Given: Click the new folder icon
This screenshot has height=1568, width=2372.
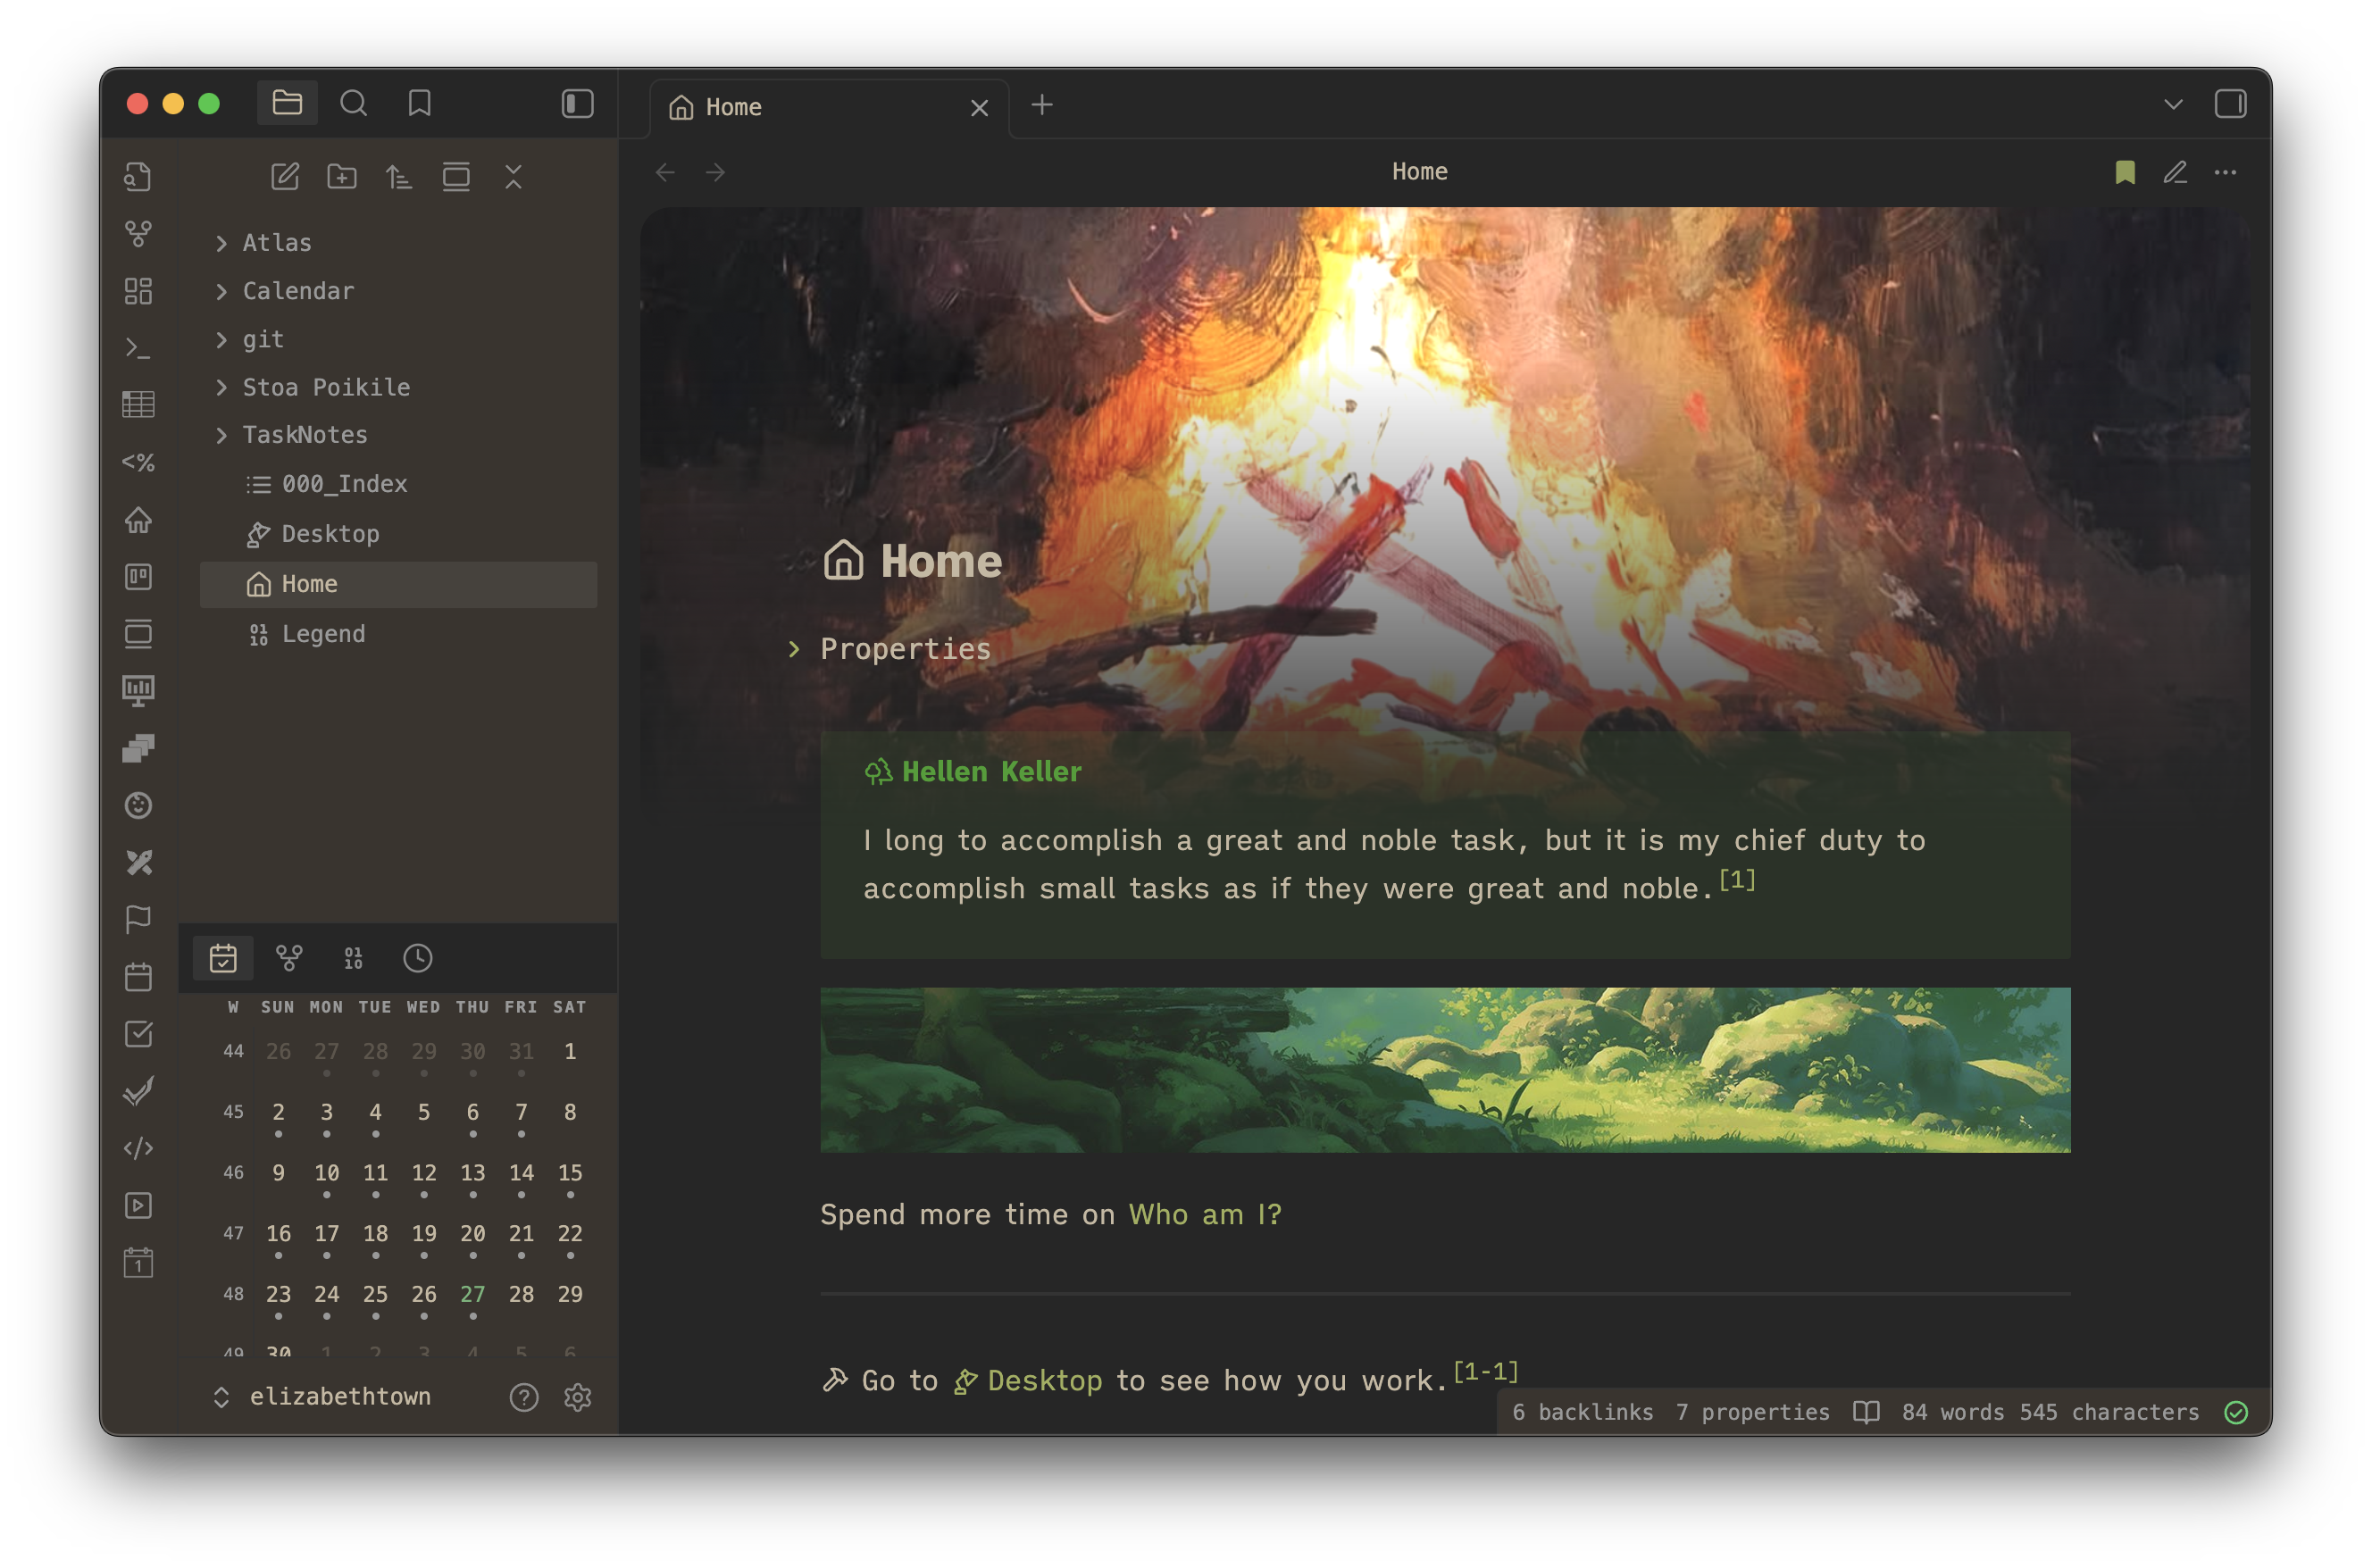Looking at the screenshot, I should click(342, 177).
